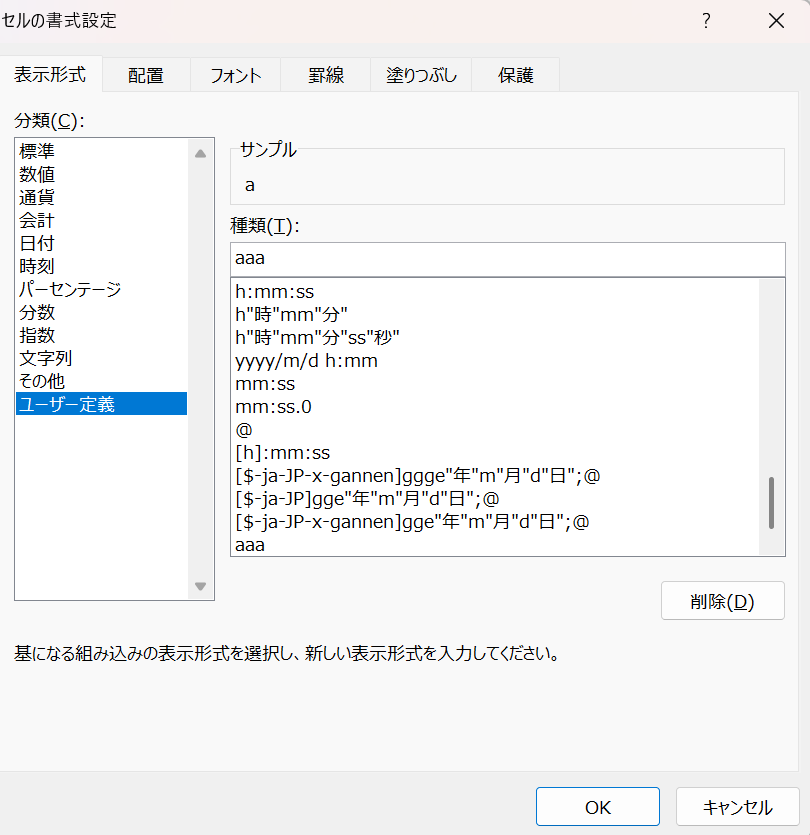Pick 日付 from the category list
The image size is (810, 835).
(x=37, y=243)
